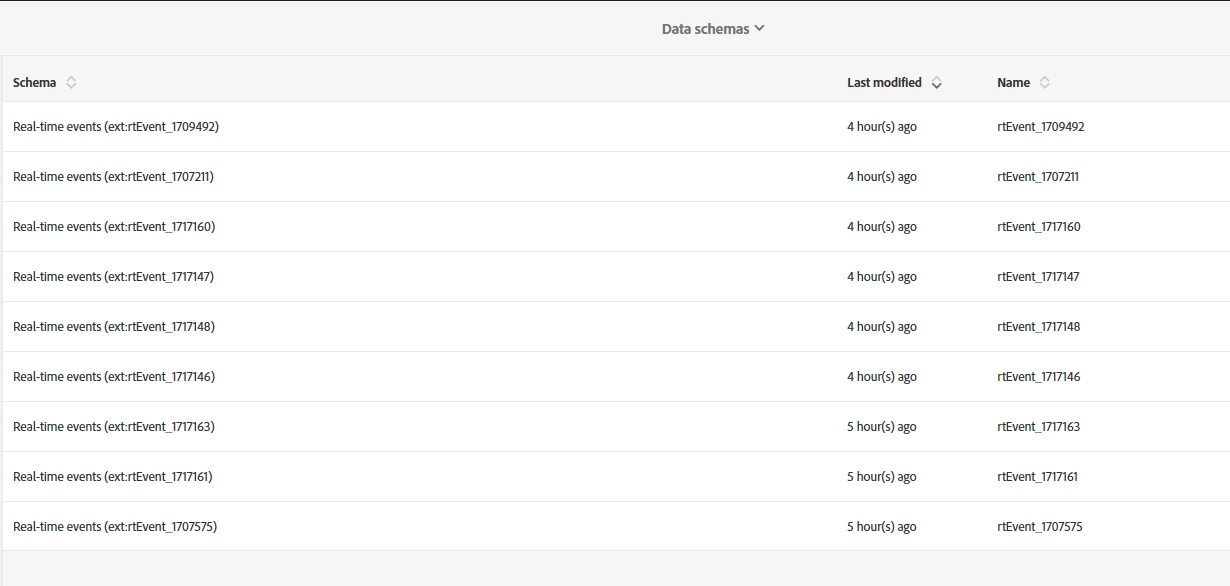Expand the Data schemas dropdown
The height and width of the screenshot is (586, 1230).
(713, 29)
